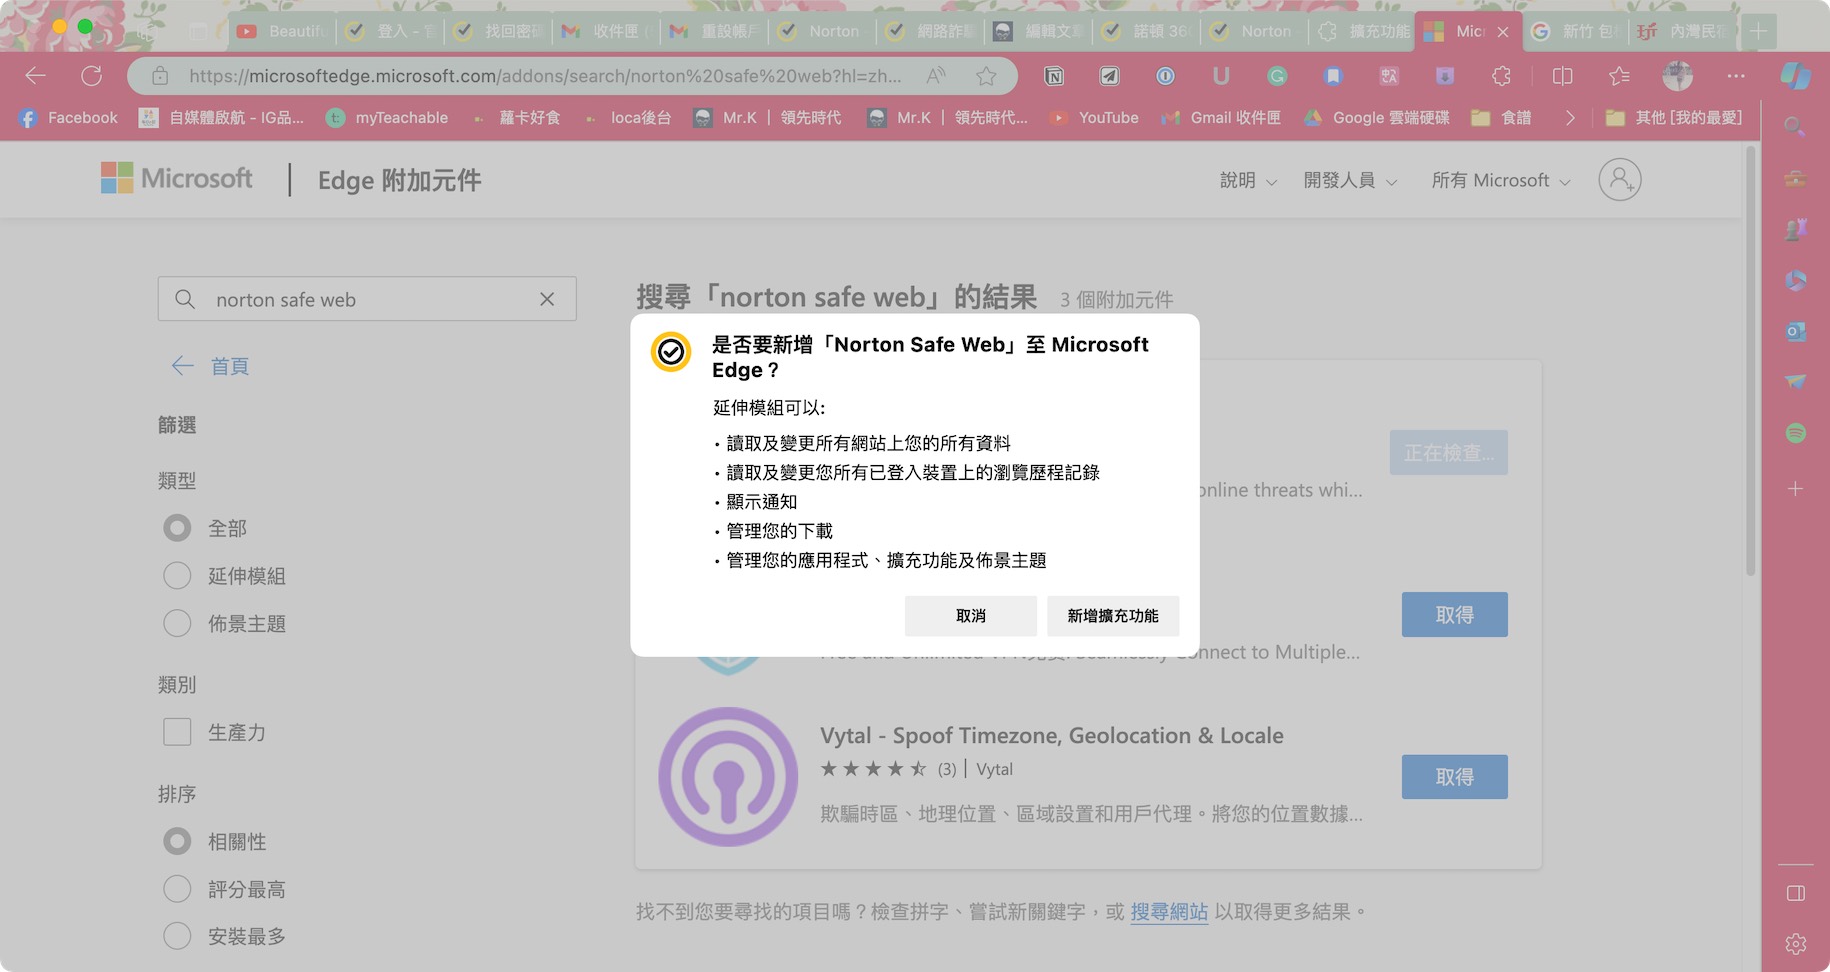Click the 1Password extension icon
This screenshot has width=1830, height=972.
click(1165, 76)
